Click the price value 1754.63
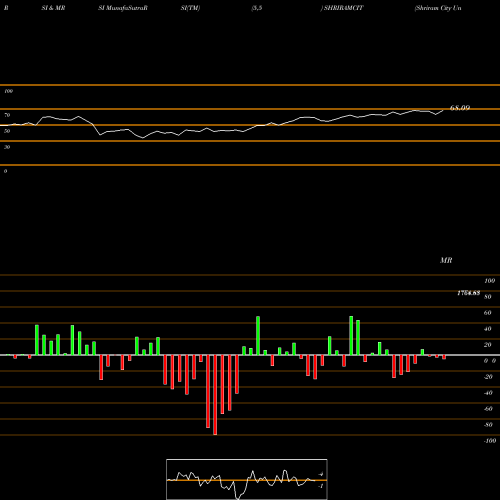This screenshot has width=500, height=500. (x=469, y=293)
